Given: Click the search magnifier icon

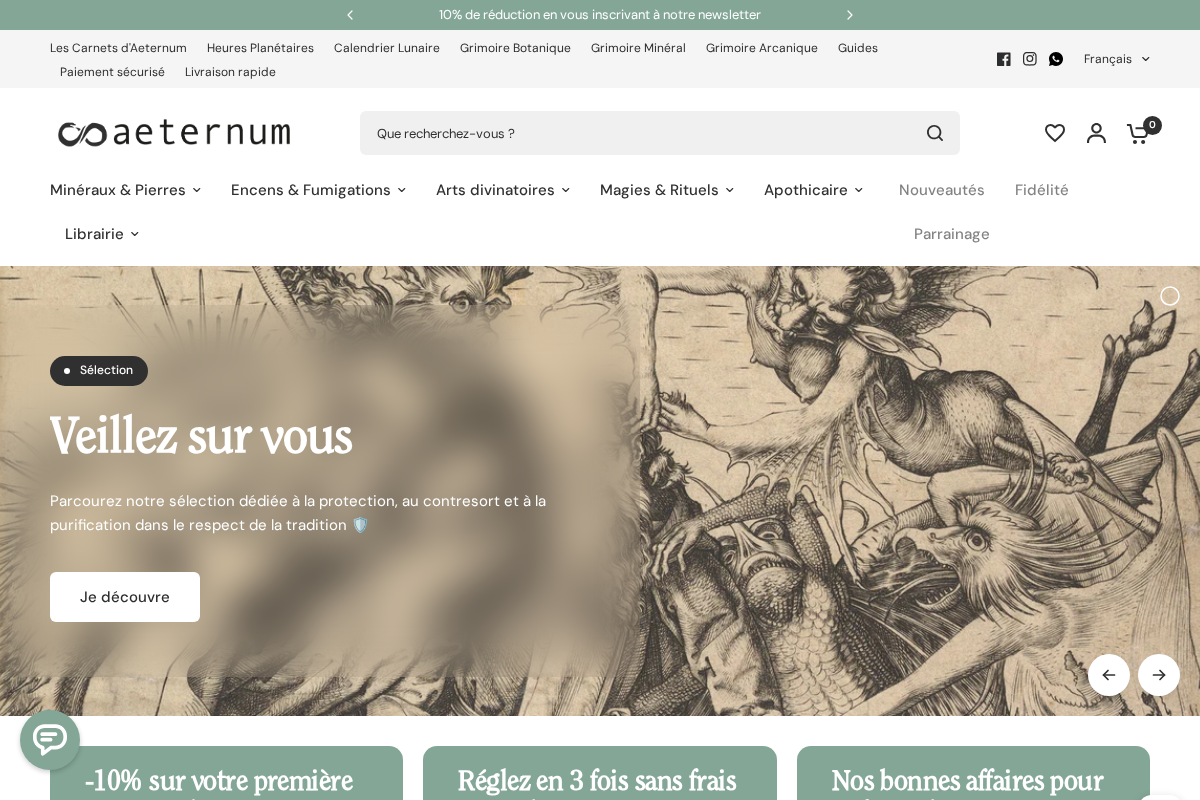Looking at the screenshot, I should (934, 133).
